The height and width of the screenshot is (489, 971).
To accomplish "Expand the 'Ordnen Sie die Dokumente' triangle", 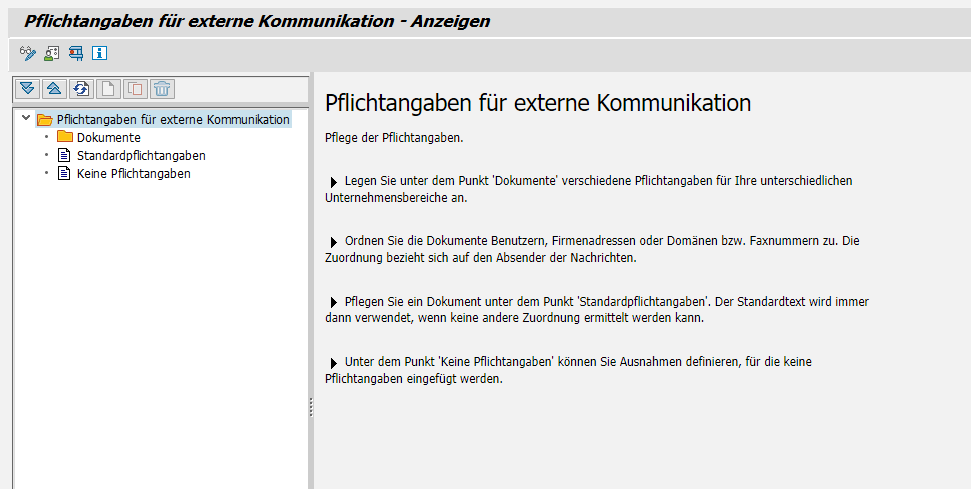I will pos(333,242).
